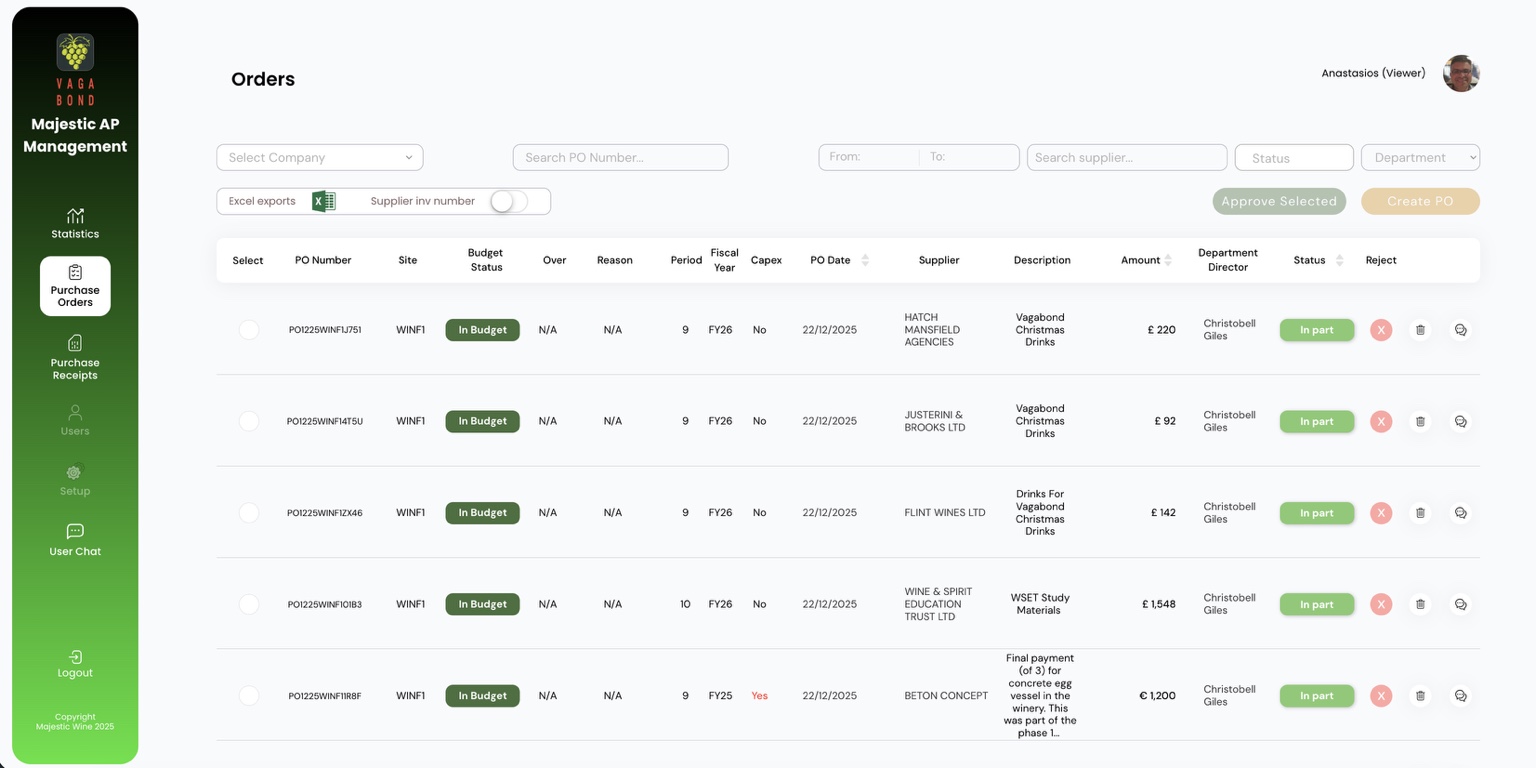1536x768 pixels.
Task: Sort by PO Date arrows
Action: pyautogui.click(x=865, y=260)
